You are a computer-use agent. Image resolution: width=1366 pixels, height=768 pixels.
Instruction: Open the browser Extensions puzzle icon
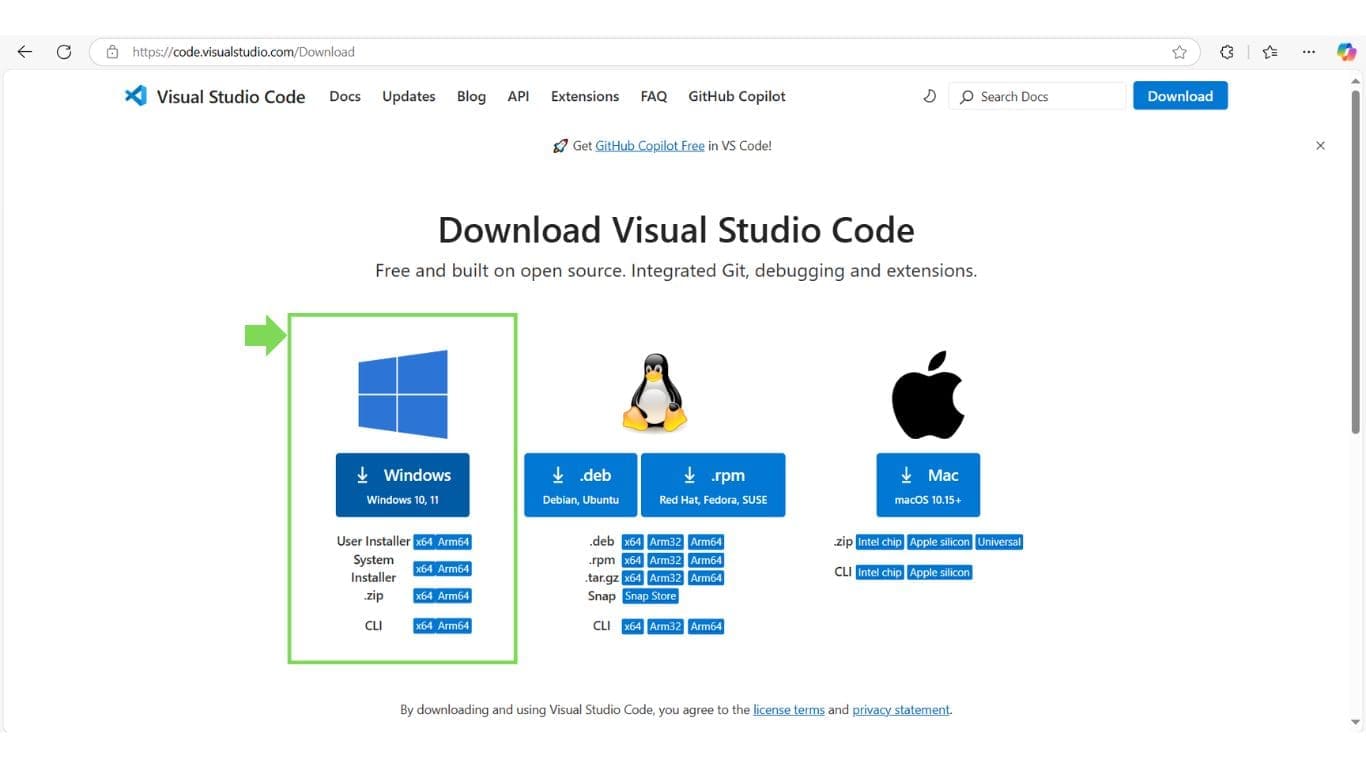point(1227,52)
